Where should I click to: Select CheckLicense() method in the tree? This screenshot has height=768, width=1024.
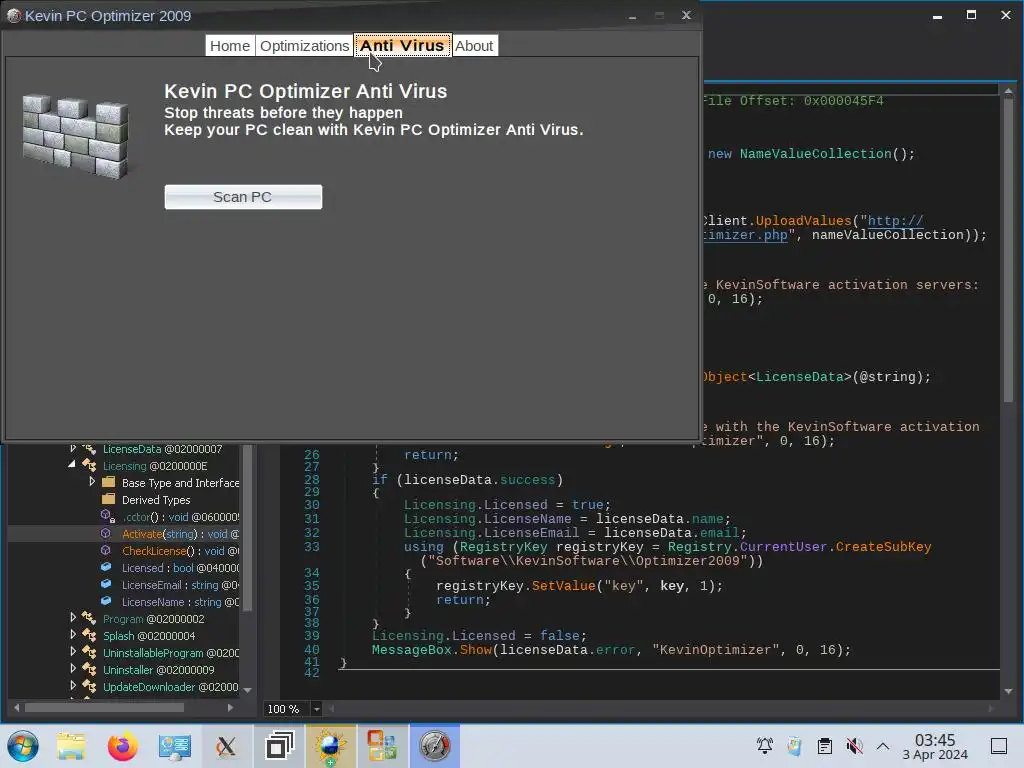pyautogui.click(x=180, y=551)
